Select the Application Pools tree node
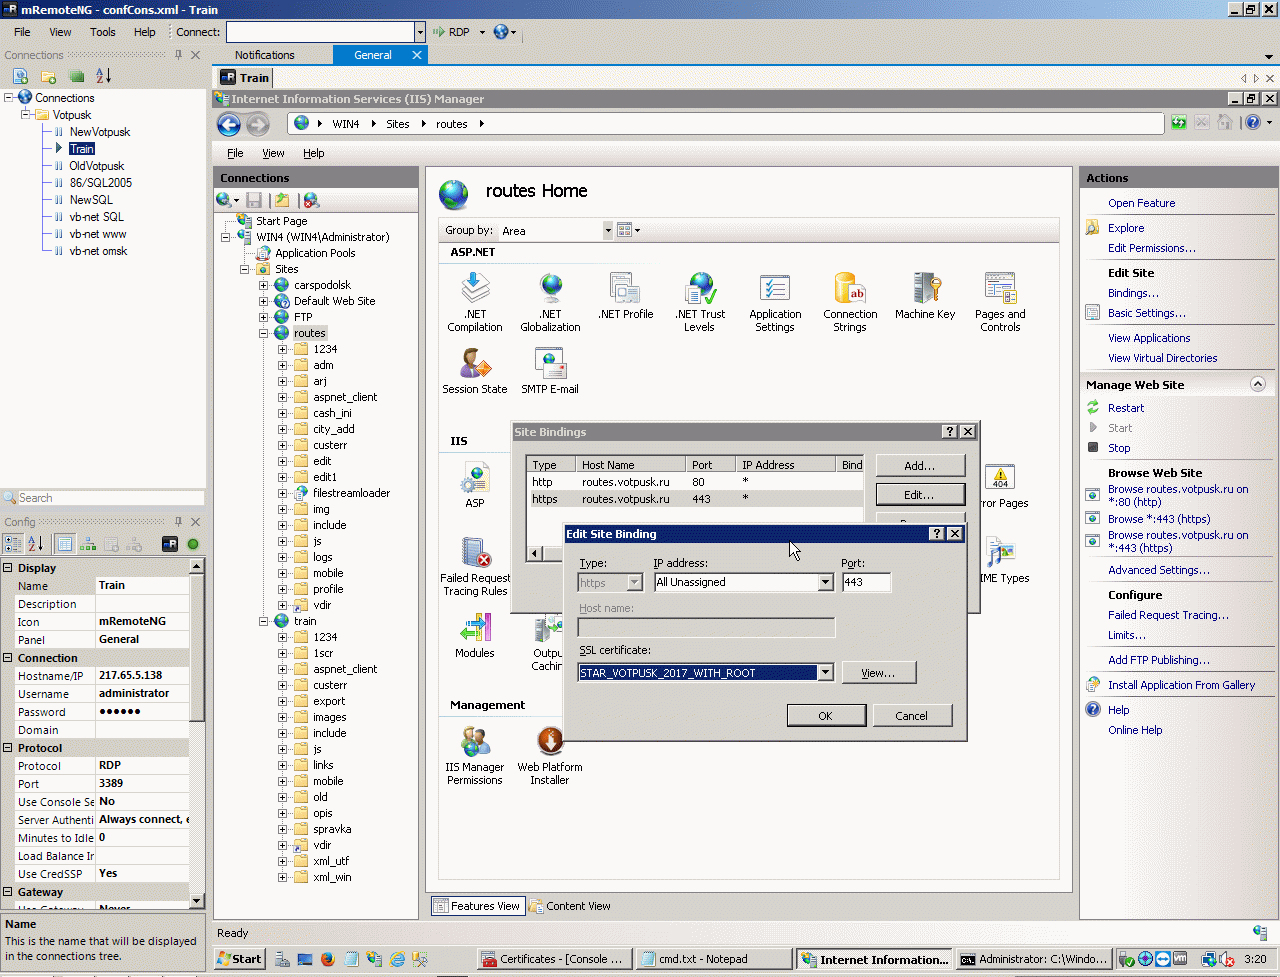 [x=315, y=253]
